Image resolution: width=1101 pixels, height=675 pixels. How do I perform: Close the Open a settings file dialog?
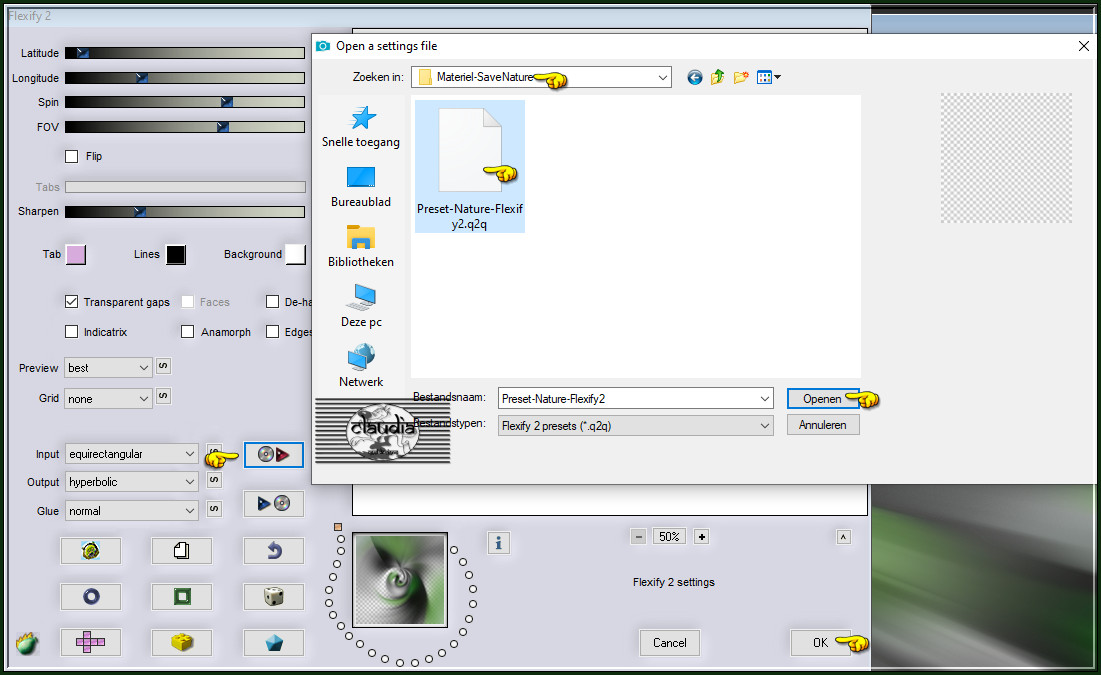click(x=1083, y=46)
